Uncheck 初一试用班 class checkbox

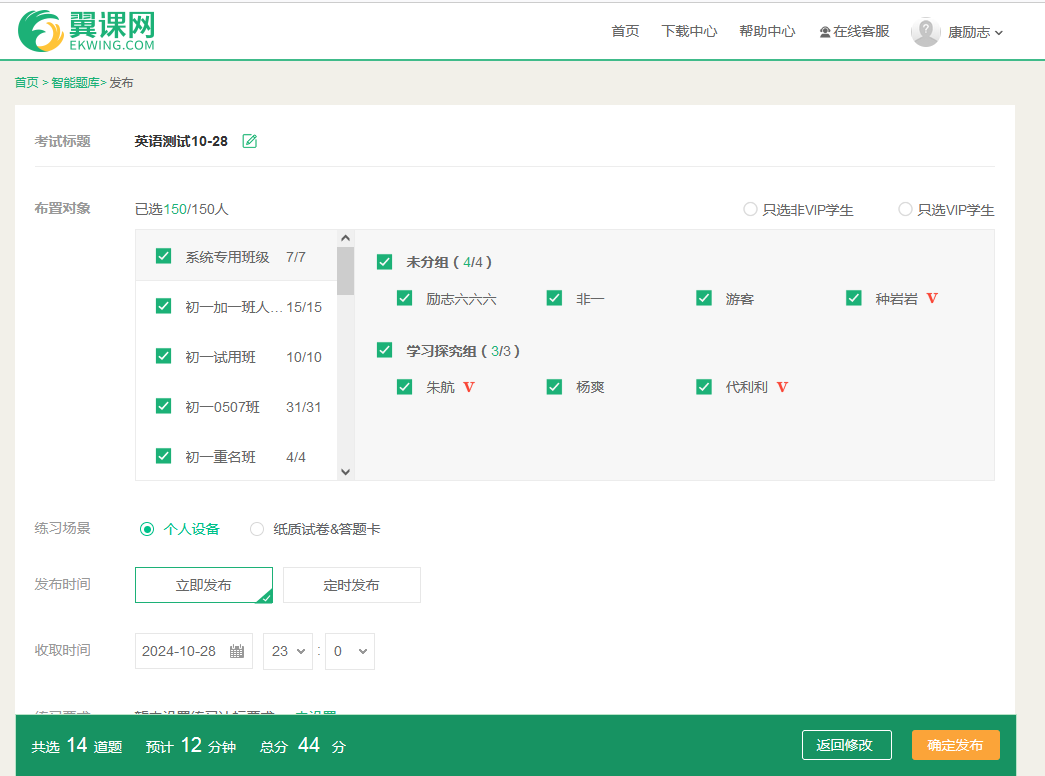pos(163,356)
